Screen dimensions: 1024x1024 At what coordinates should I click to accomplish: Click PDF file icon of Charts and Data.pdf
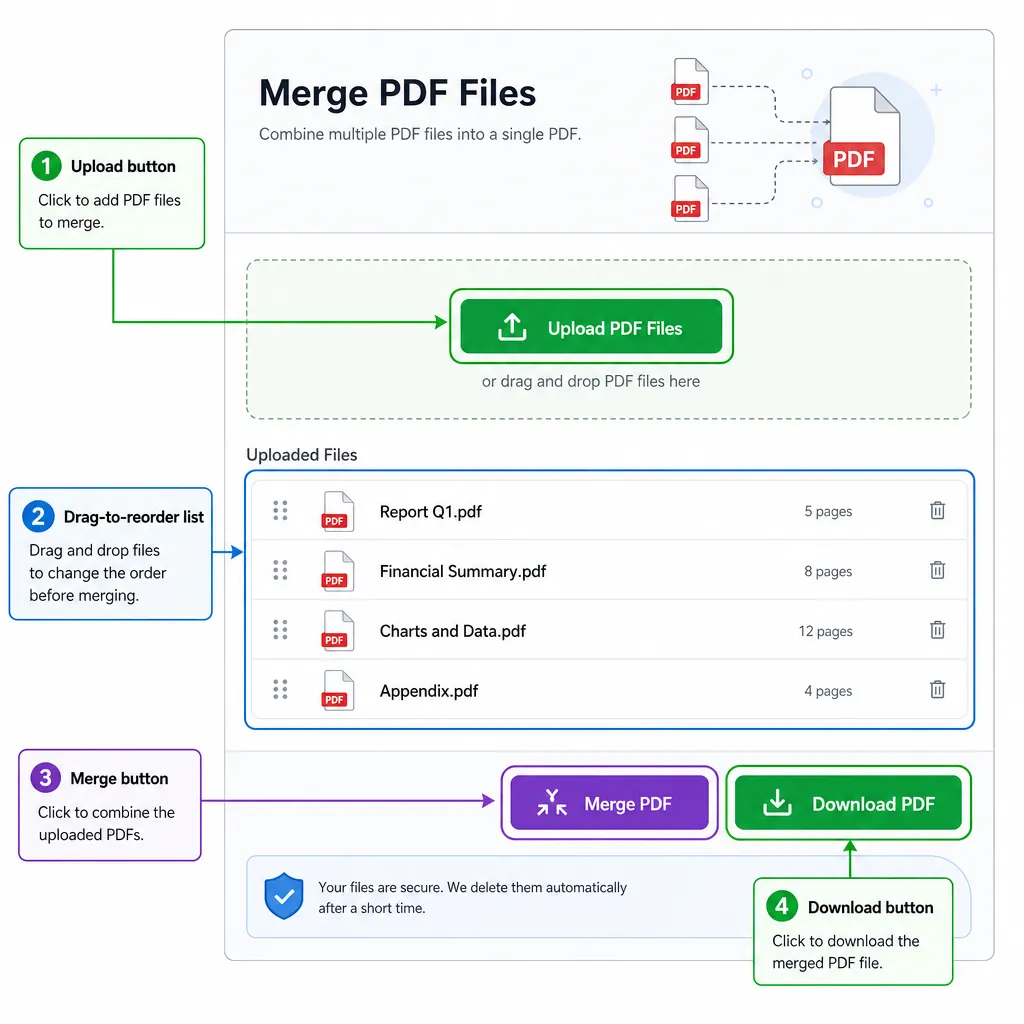pyautogui.click(x=338, y=631)
